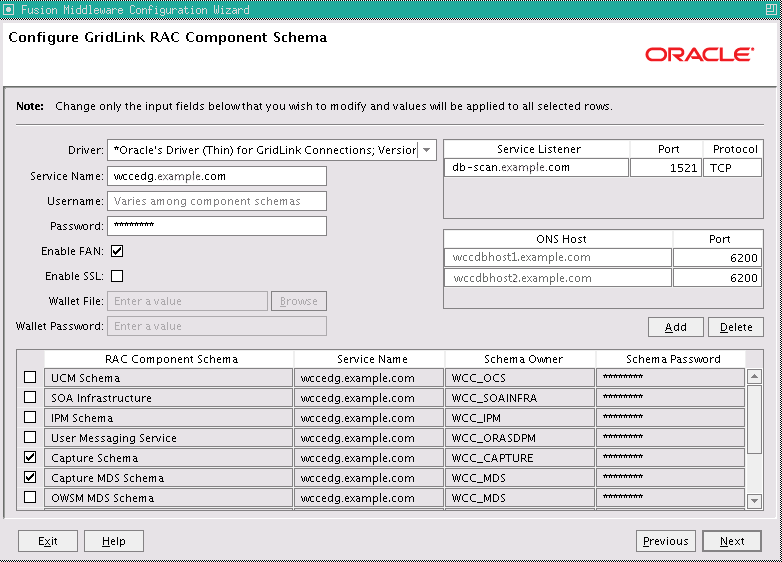Click the User Messaging Service name cell
782x562 pixels.
tap(169, 438)
